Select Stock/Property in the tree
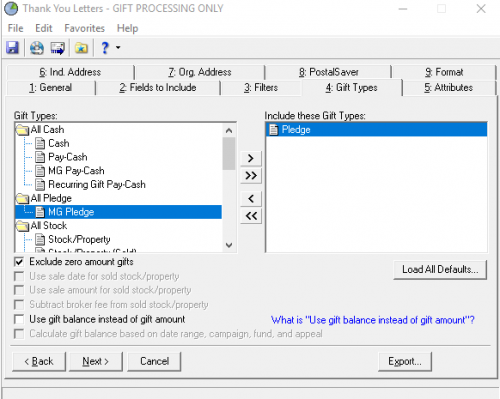 pyautogui.click(x=79, y=239)
